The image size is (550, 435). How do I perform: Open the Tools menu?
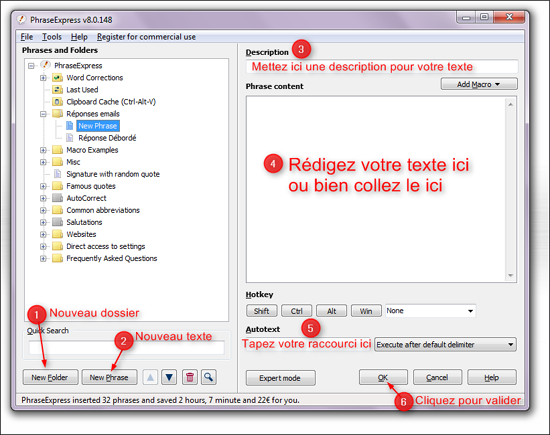tap(52, 37)
